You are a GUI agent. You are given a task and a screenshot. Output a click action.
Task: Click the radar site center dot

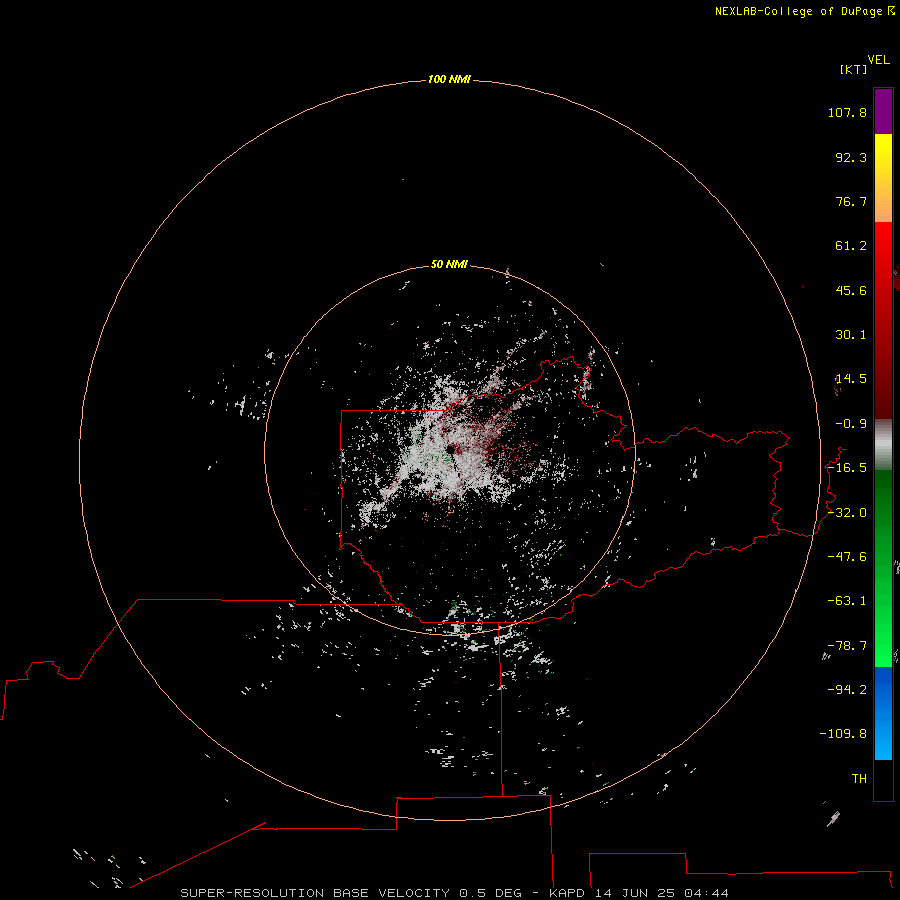point(451,449)
